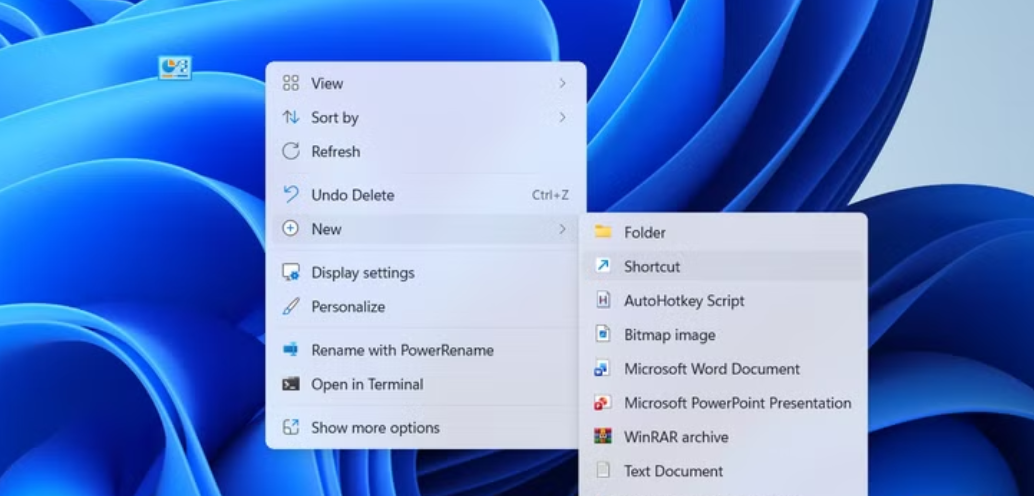1034x496 pixels.
Task: Select the desktop Control Panel shortcut icon
Action: click(175, 67)
